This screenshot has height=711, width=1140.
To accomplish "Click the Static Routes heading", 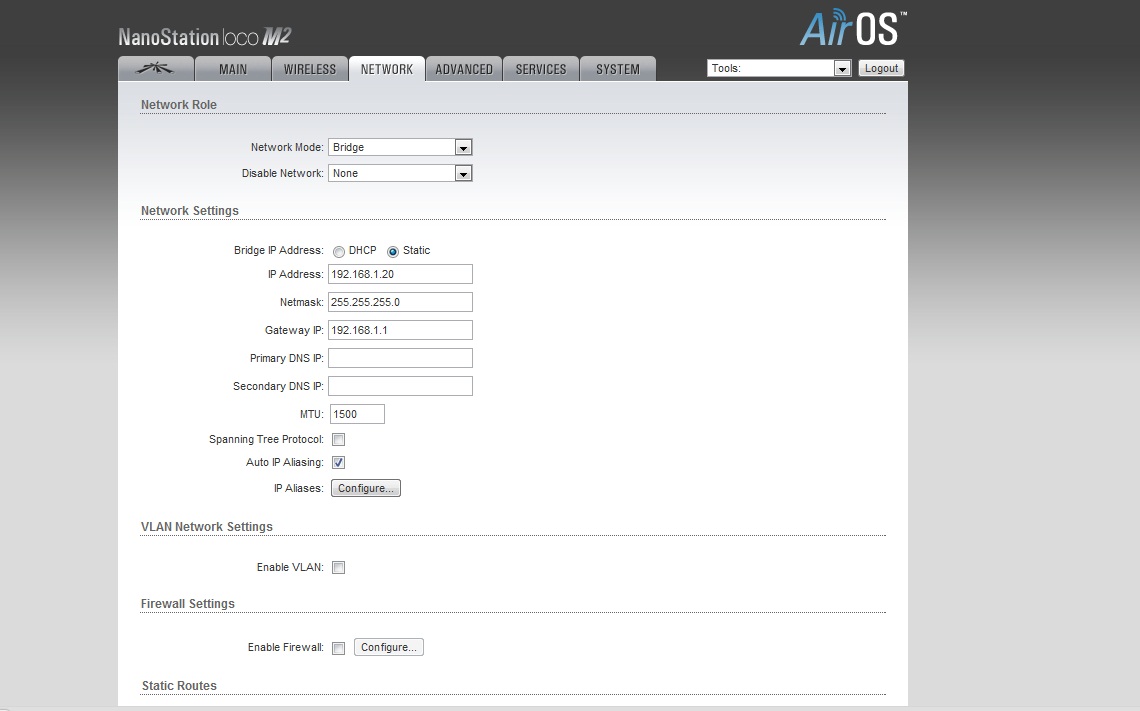I will tap(179, 686).
